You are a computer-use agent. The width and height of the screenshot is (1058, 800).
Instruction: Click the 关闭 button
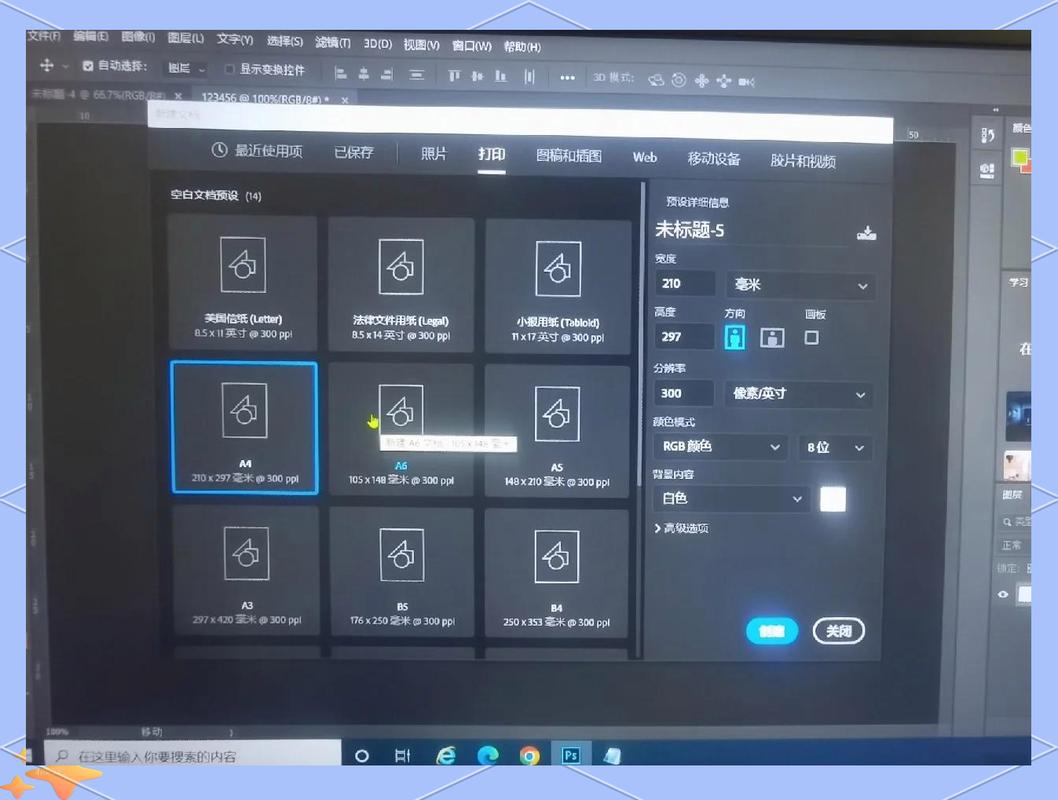point(839,631)
